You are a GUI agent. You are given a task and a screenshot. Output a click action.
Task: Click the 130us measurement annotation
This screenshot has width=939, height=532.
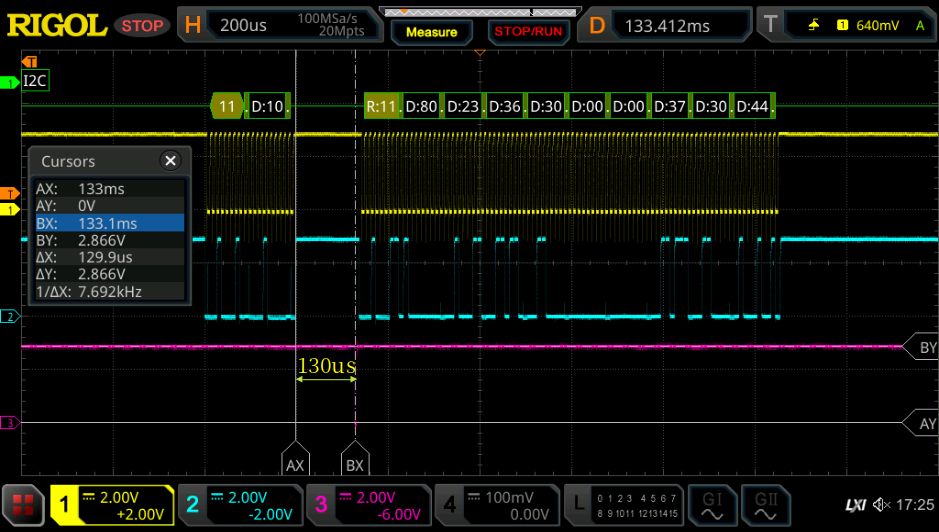[326, 365]
